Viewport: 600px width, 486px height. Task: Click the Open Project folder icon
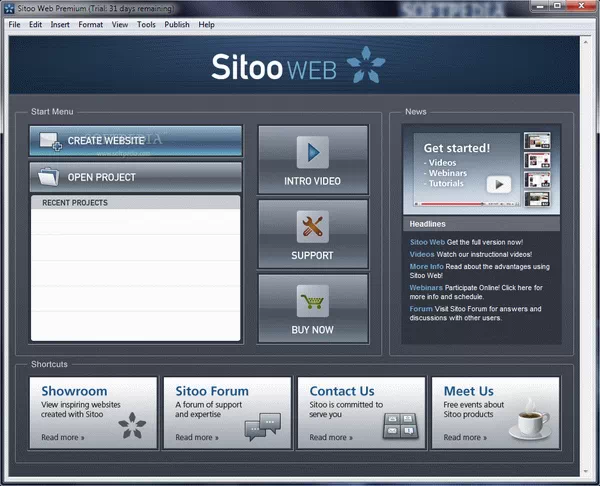pyautogui.click(x=48, y=177)
